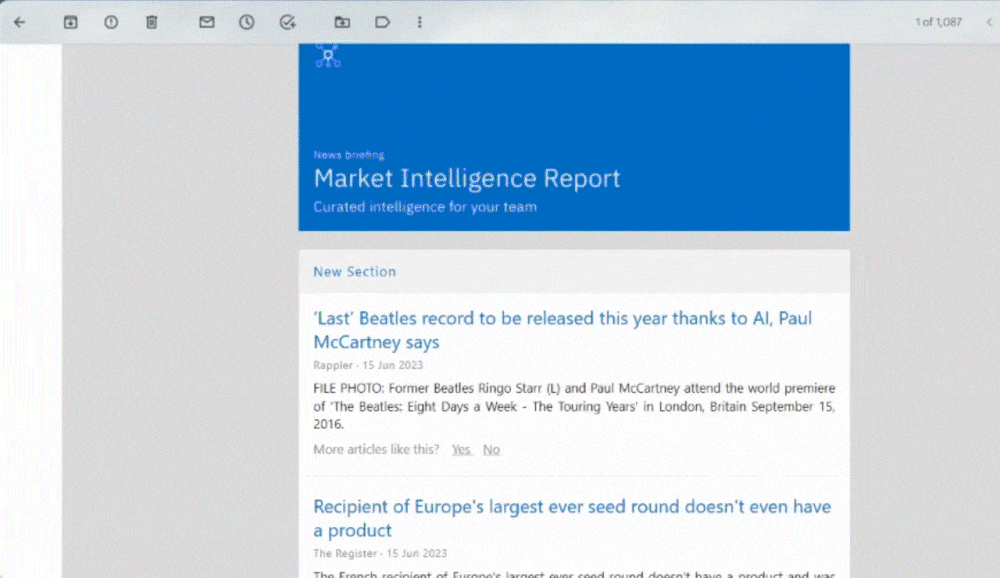The width and height of the screenshot is (1000, 578).
Task: Snooze this email with the clock icon
Action: click(x=247, y=22)
